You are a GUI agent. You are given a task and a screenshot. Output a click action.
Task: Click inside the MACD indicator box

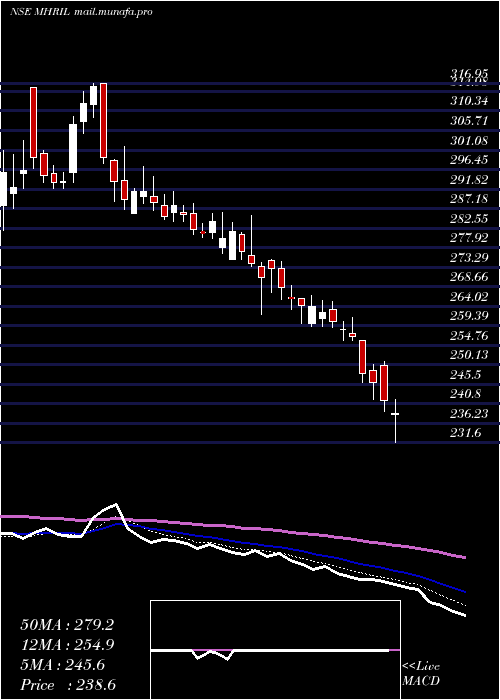(275, 650)
